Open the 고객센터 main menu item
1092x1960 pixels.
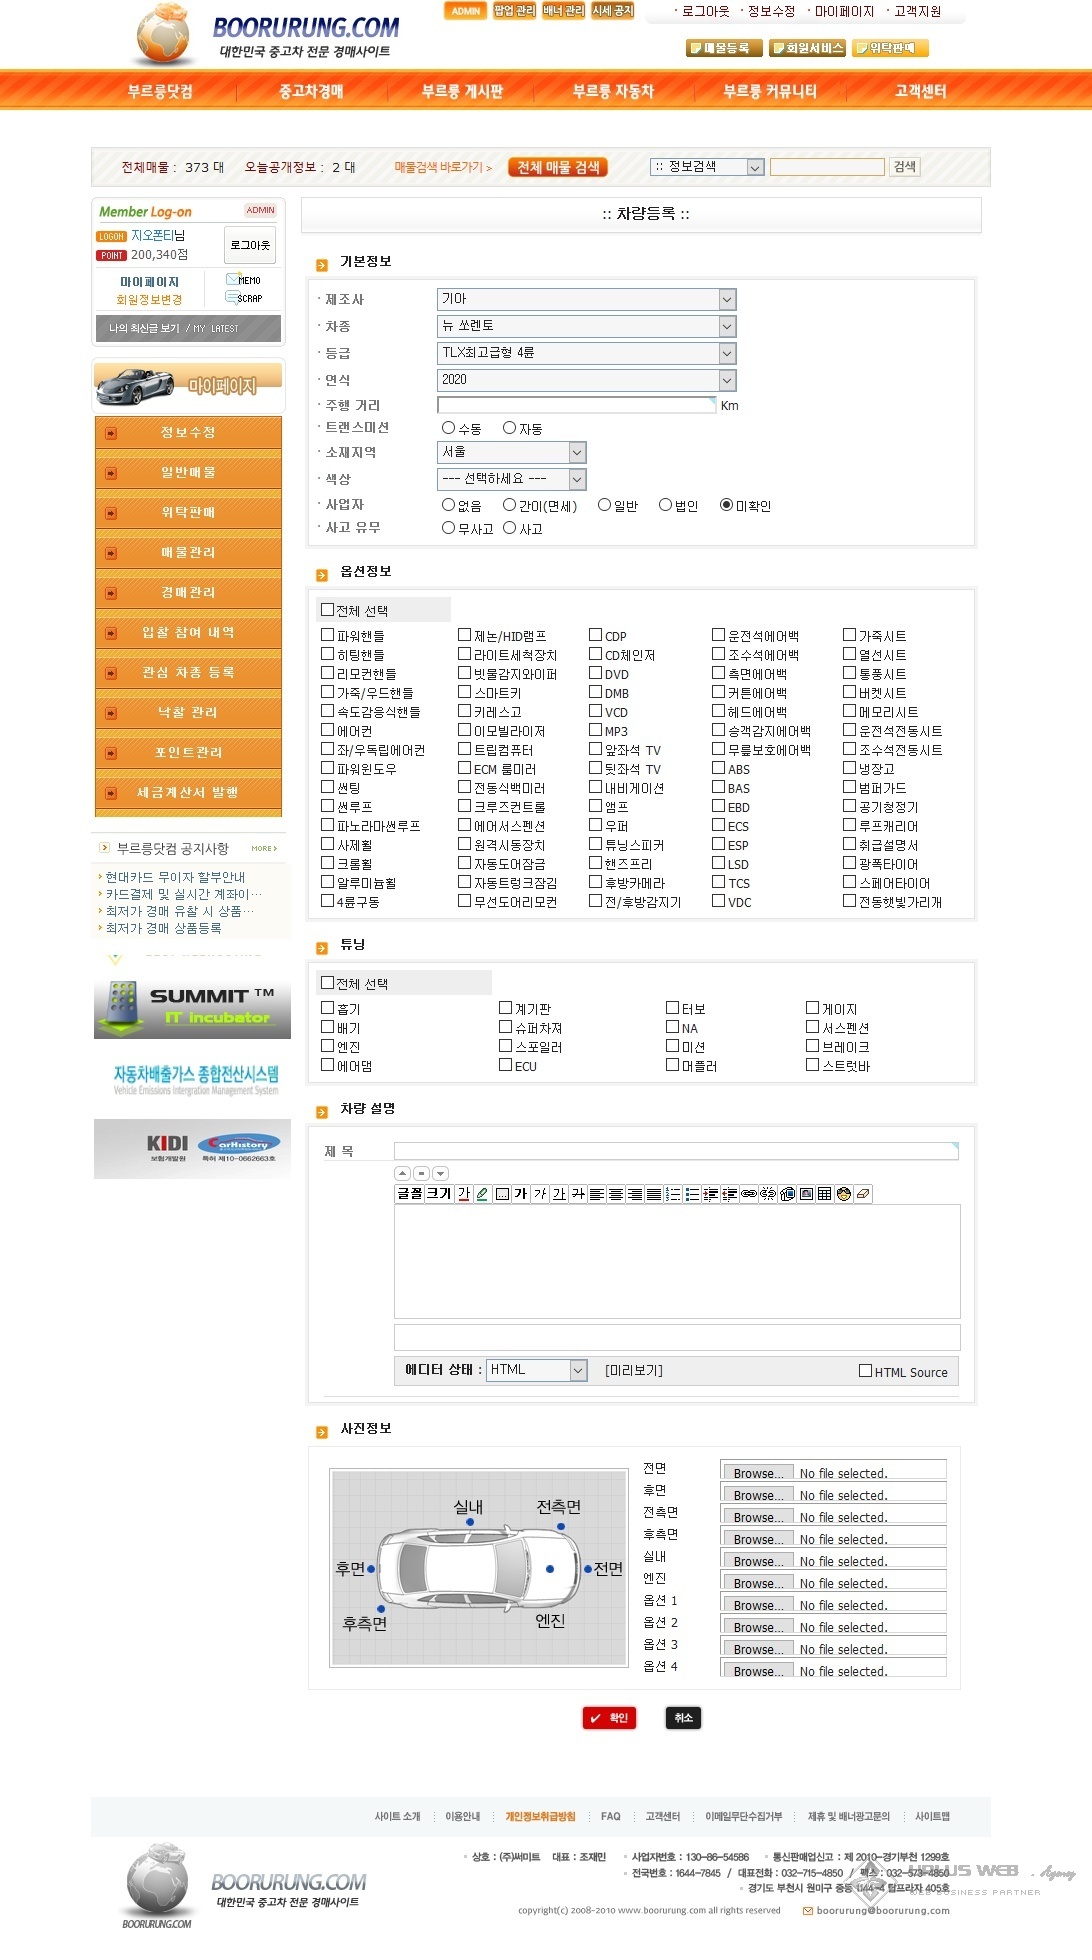[x=920, y=91]
